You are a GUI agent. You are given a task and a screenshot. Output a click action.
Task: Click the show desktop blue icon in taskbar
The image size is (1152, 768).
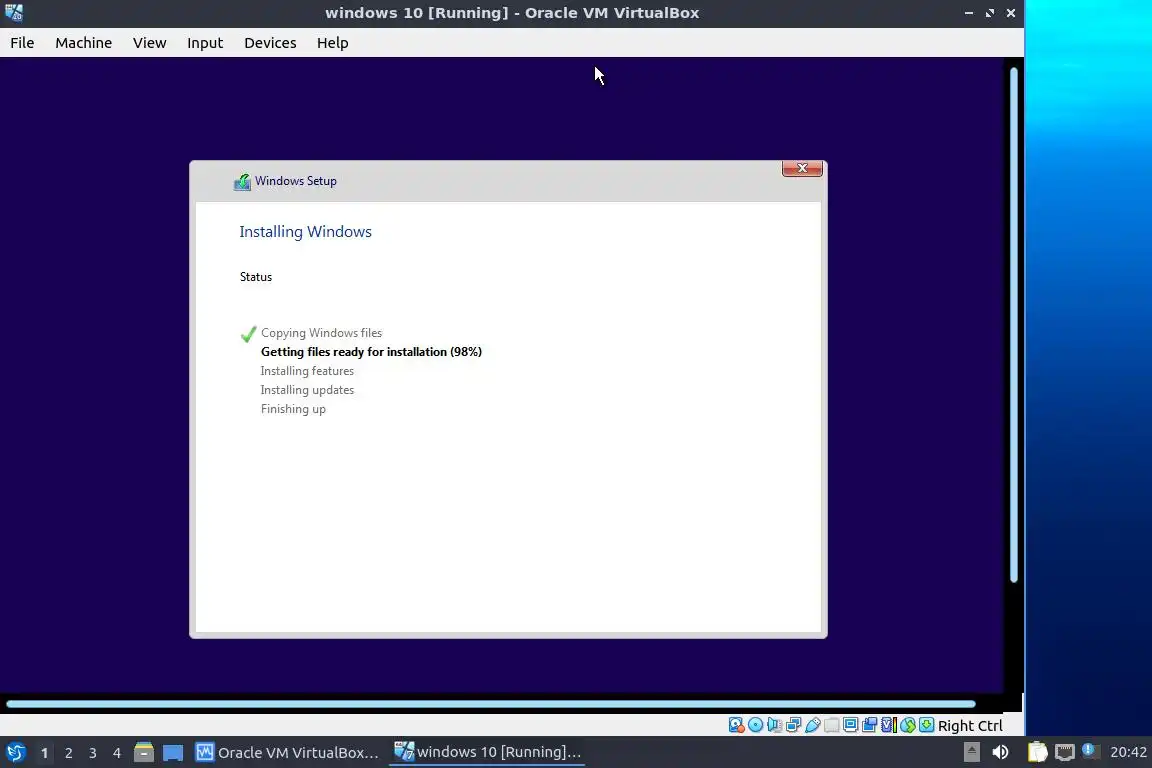173,753
